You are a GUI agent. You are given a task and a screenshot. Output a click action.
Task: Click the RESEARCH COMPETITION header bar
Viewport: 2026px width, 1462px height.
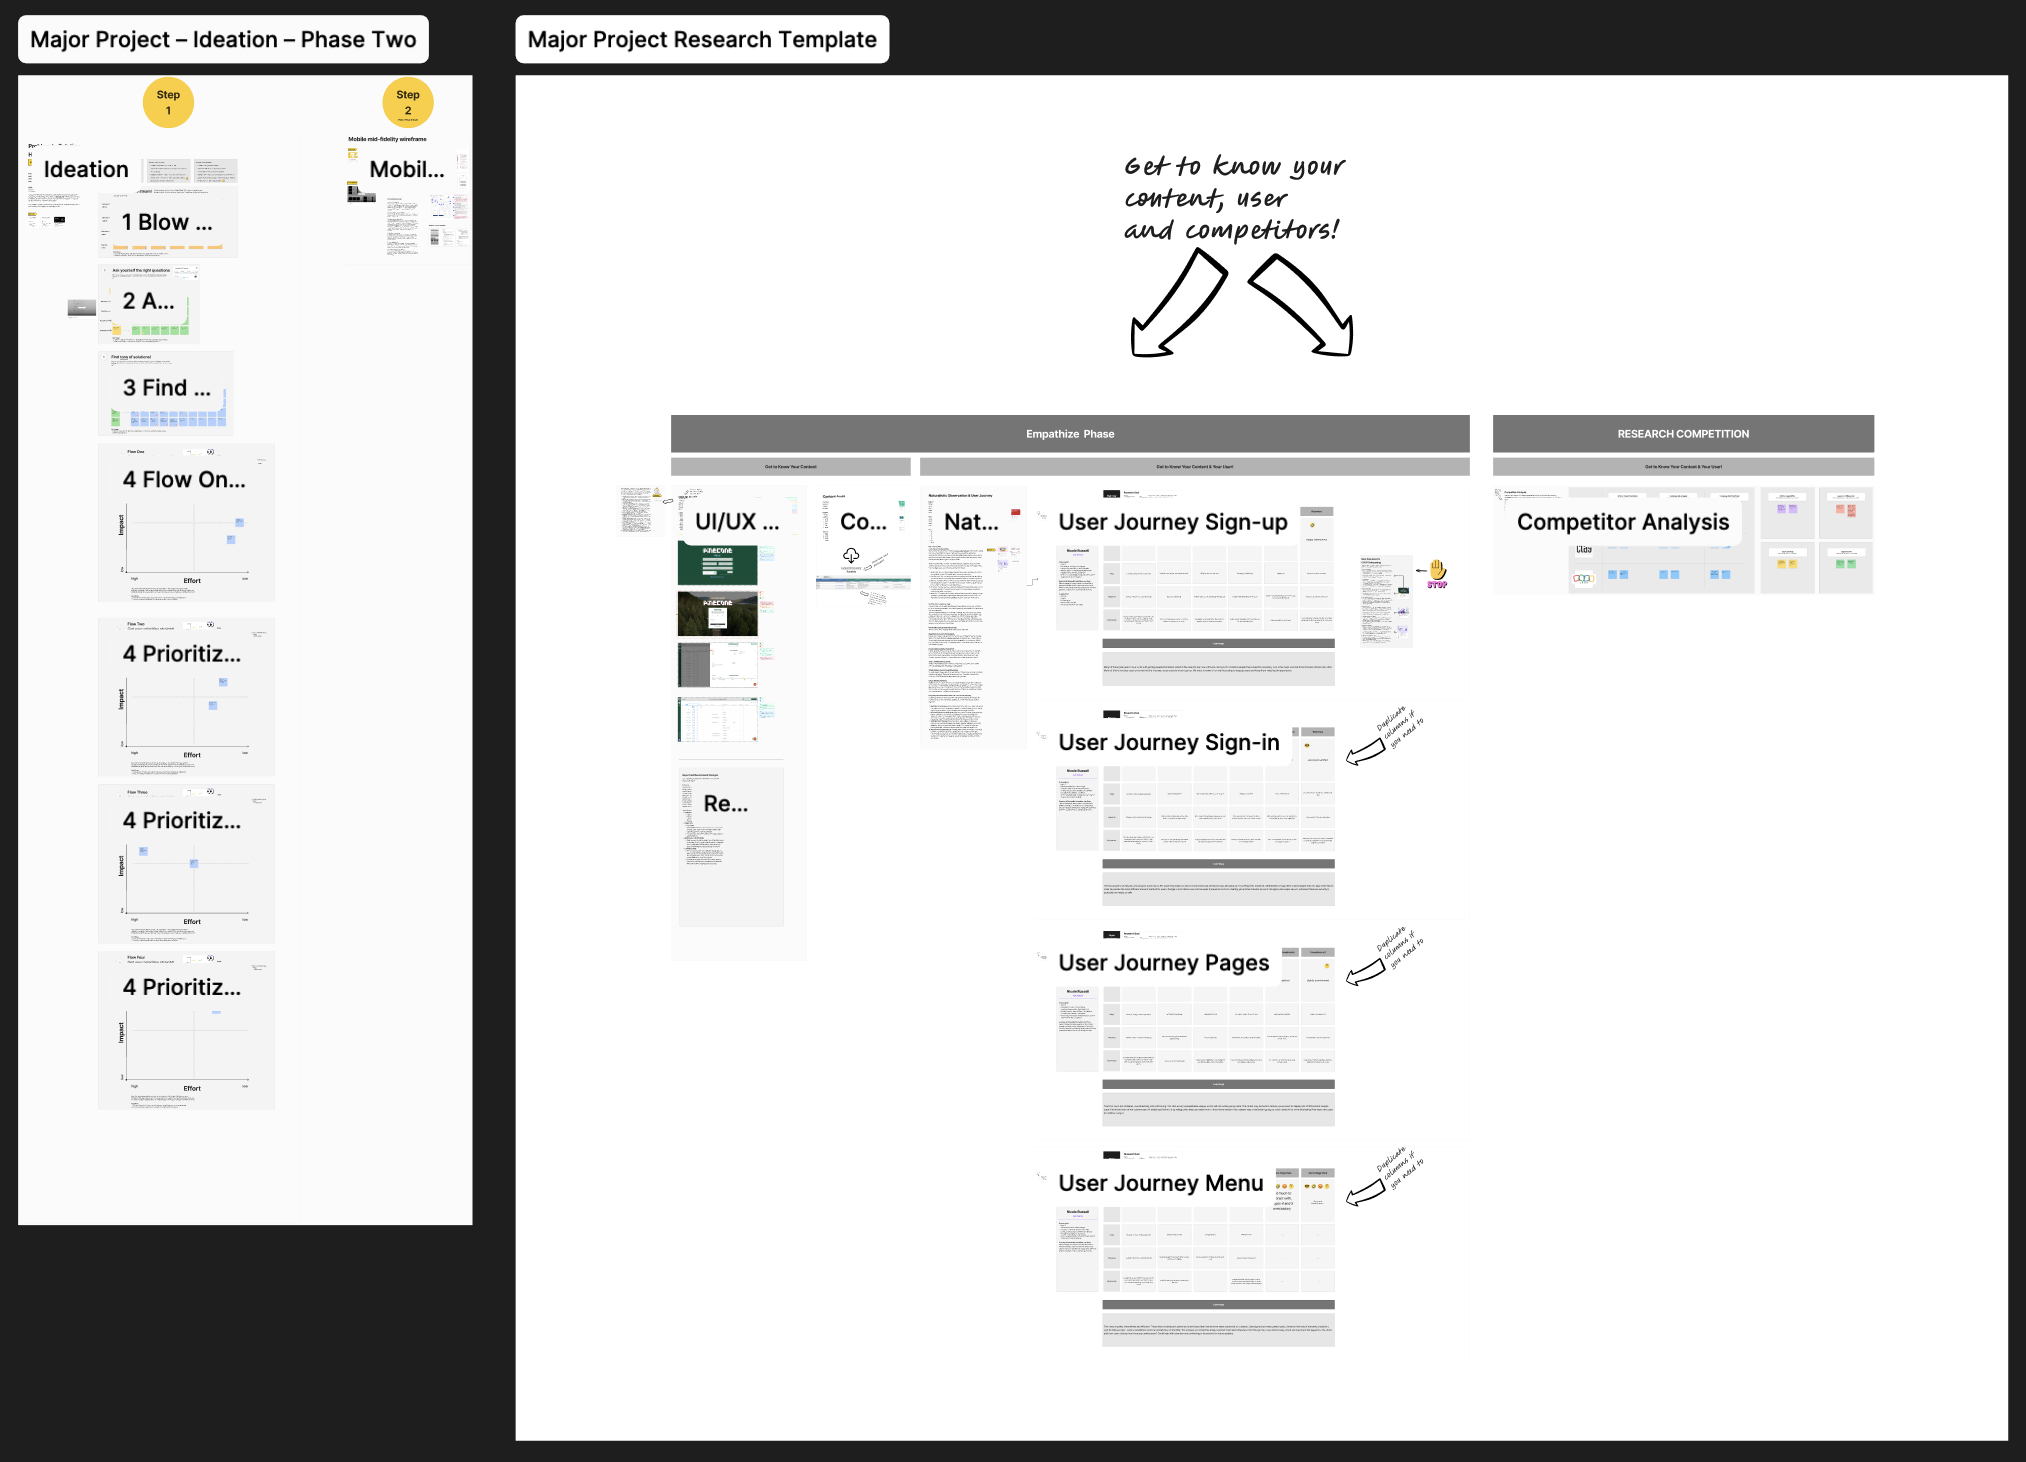click(x=1683, y=434)
